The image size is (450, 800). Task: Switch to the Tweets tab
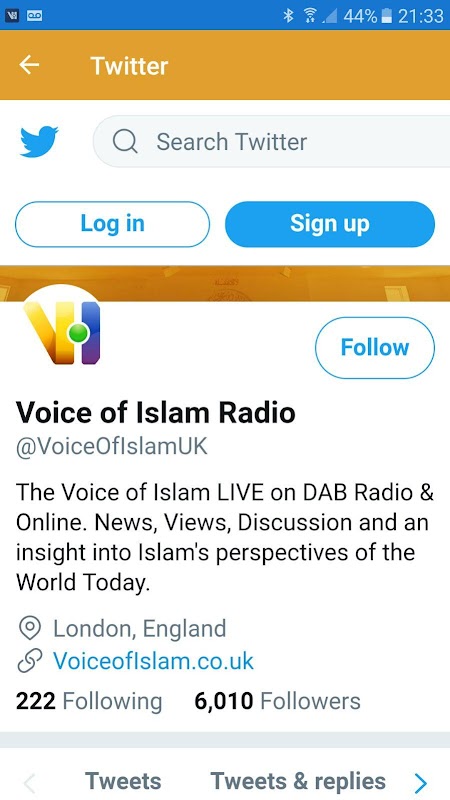click(x=123, y=781)
